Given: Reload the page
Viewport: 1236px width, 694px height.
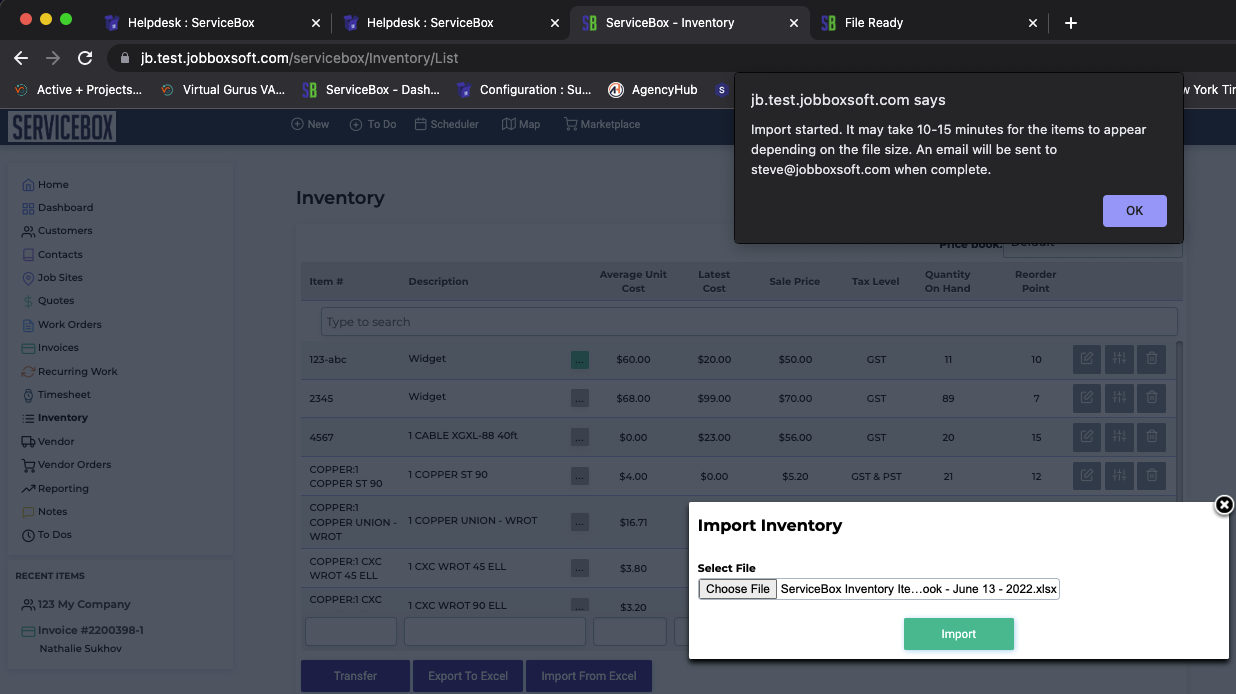Looking at the screenshot, I should click(x=85, y=58).
